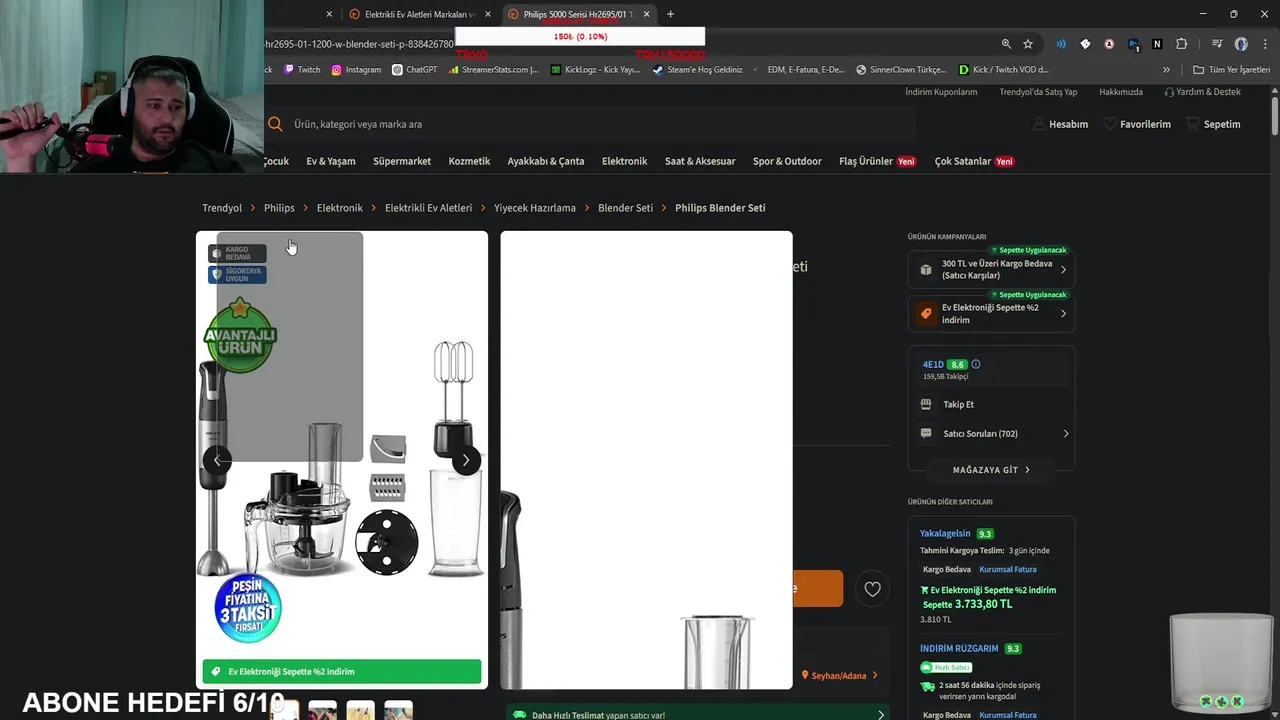Click the Notion extension icon

coord(1157,44)
